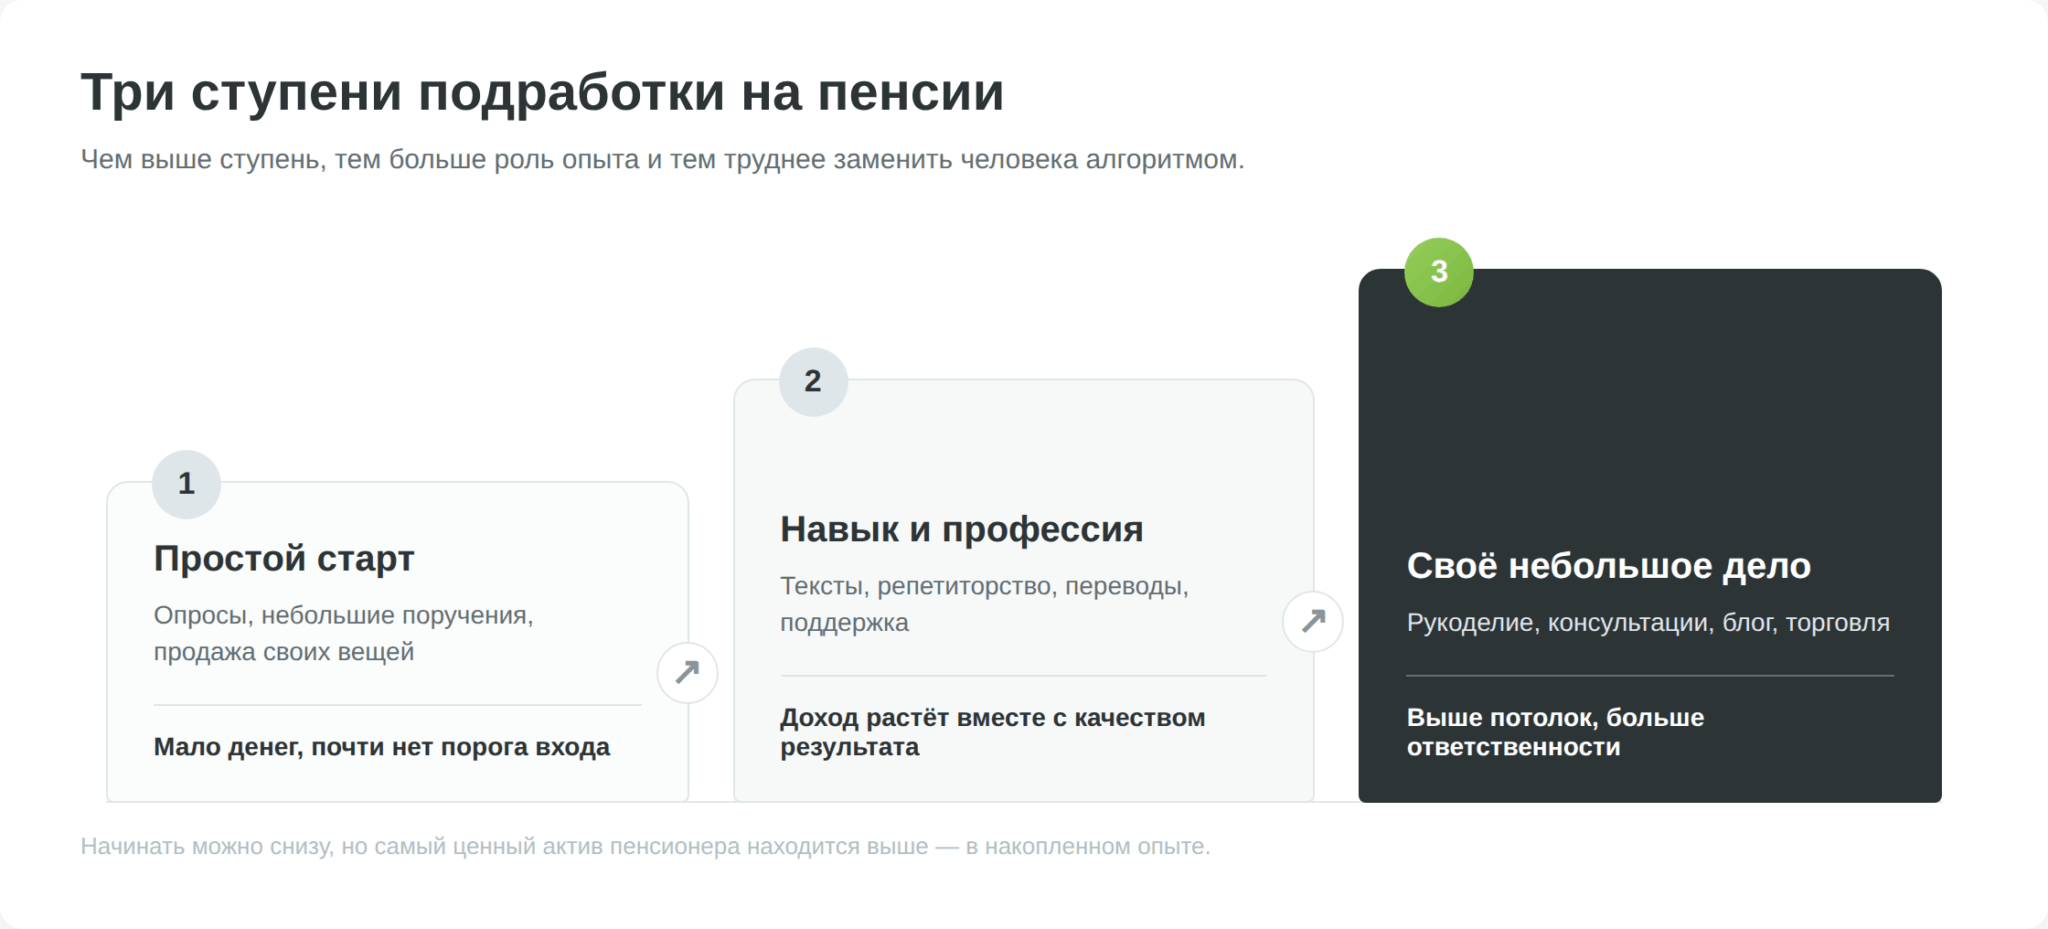Screen dimensions: 2048x929
Task: Click the card title "Простой старт"
Action: pos(284,558)
